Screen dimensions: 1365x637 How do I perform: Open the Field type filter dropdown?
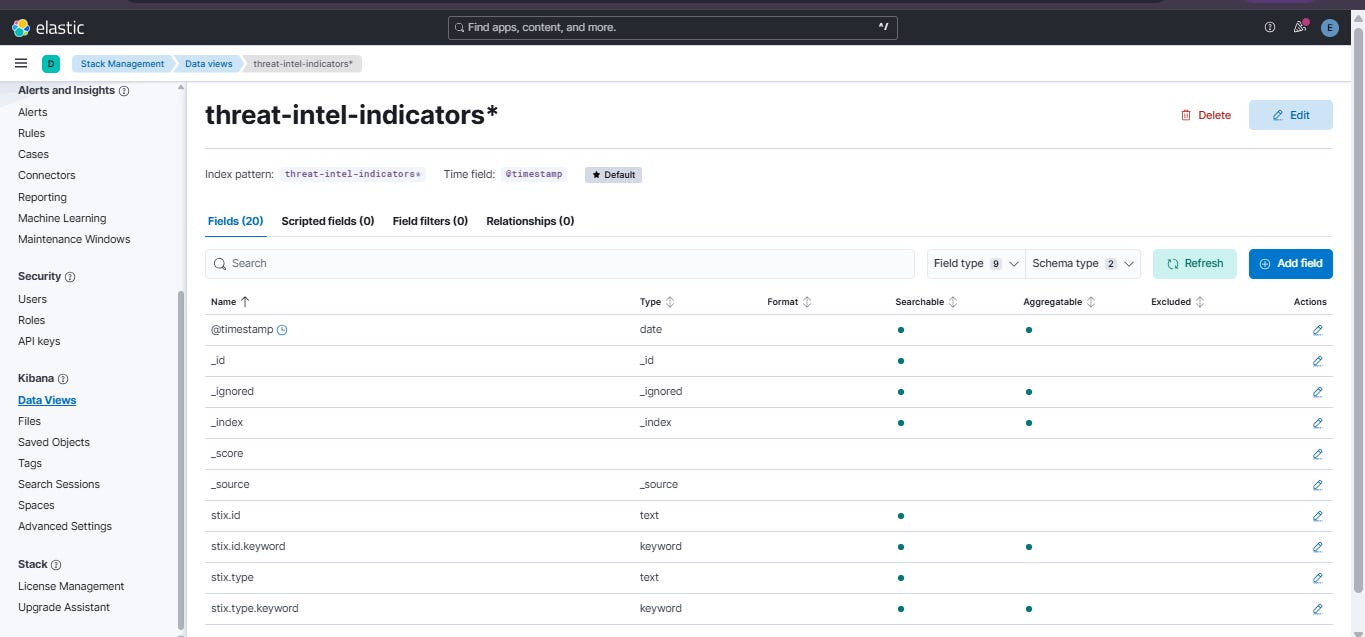click(x=976, y=264)
